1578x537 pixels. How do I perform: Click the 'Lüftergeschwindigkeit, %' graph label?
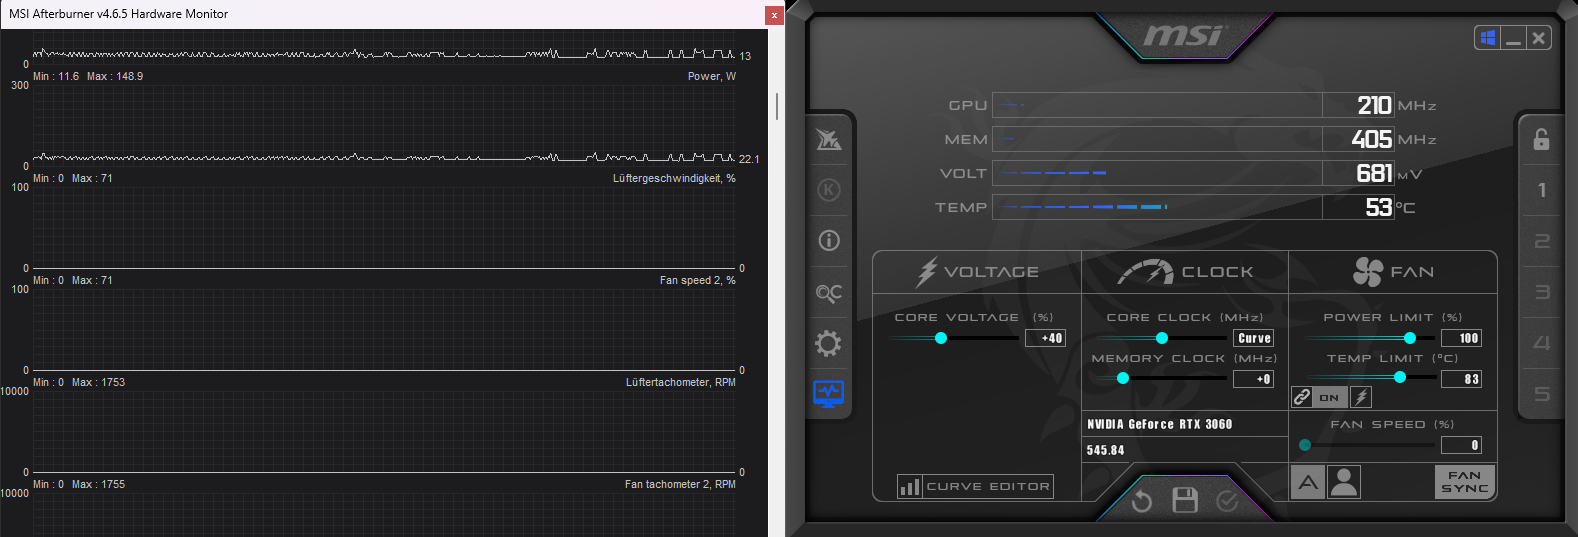pyautogui.click(x=674, y=178)
